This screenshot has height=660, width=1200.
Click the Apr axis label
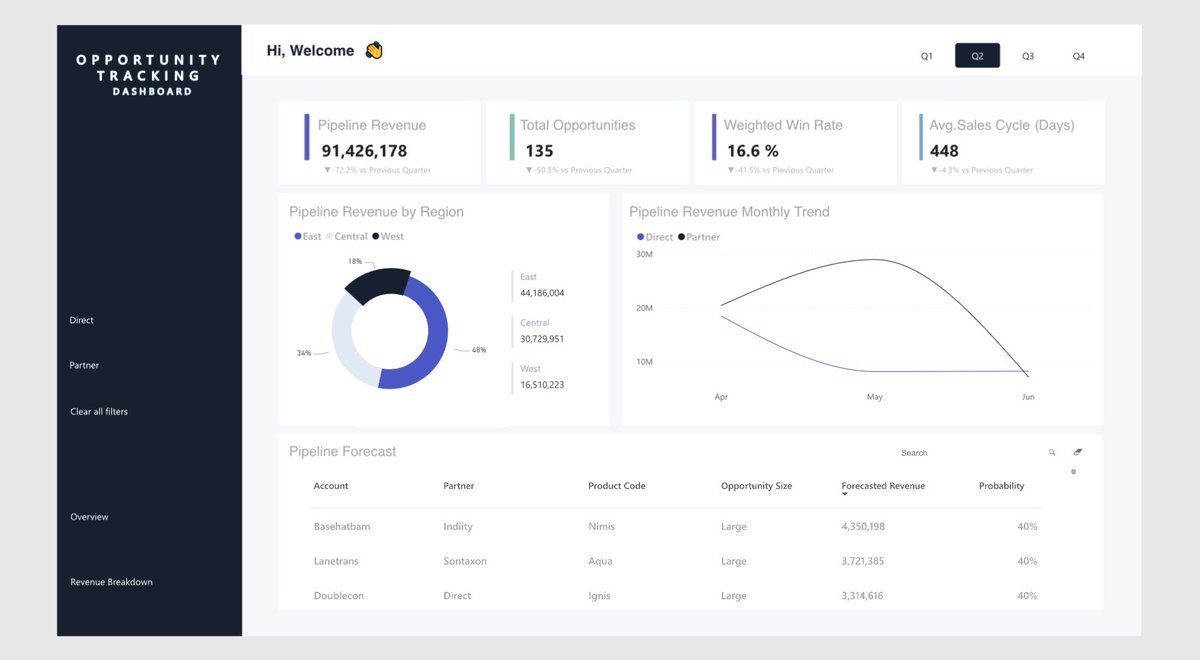(721, 397)
